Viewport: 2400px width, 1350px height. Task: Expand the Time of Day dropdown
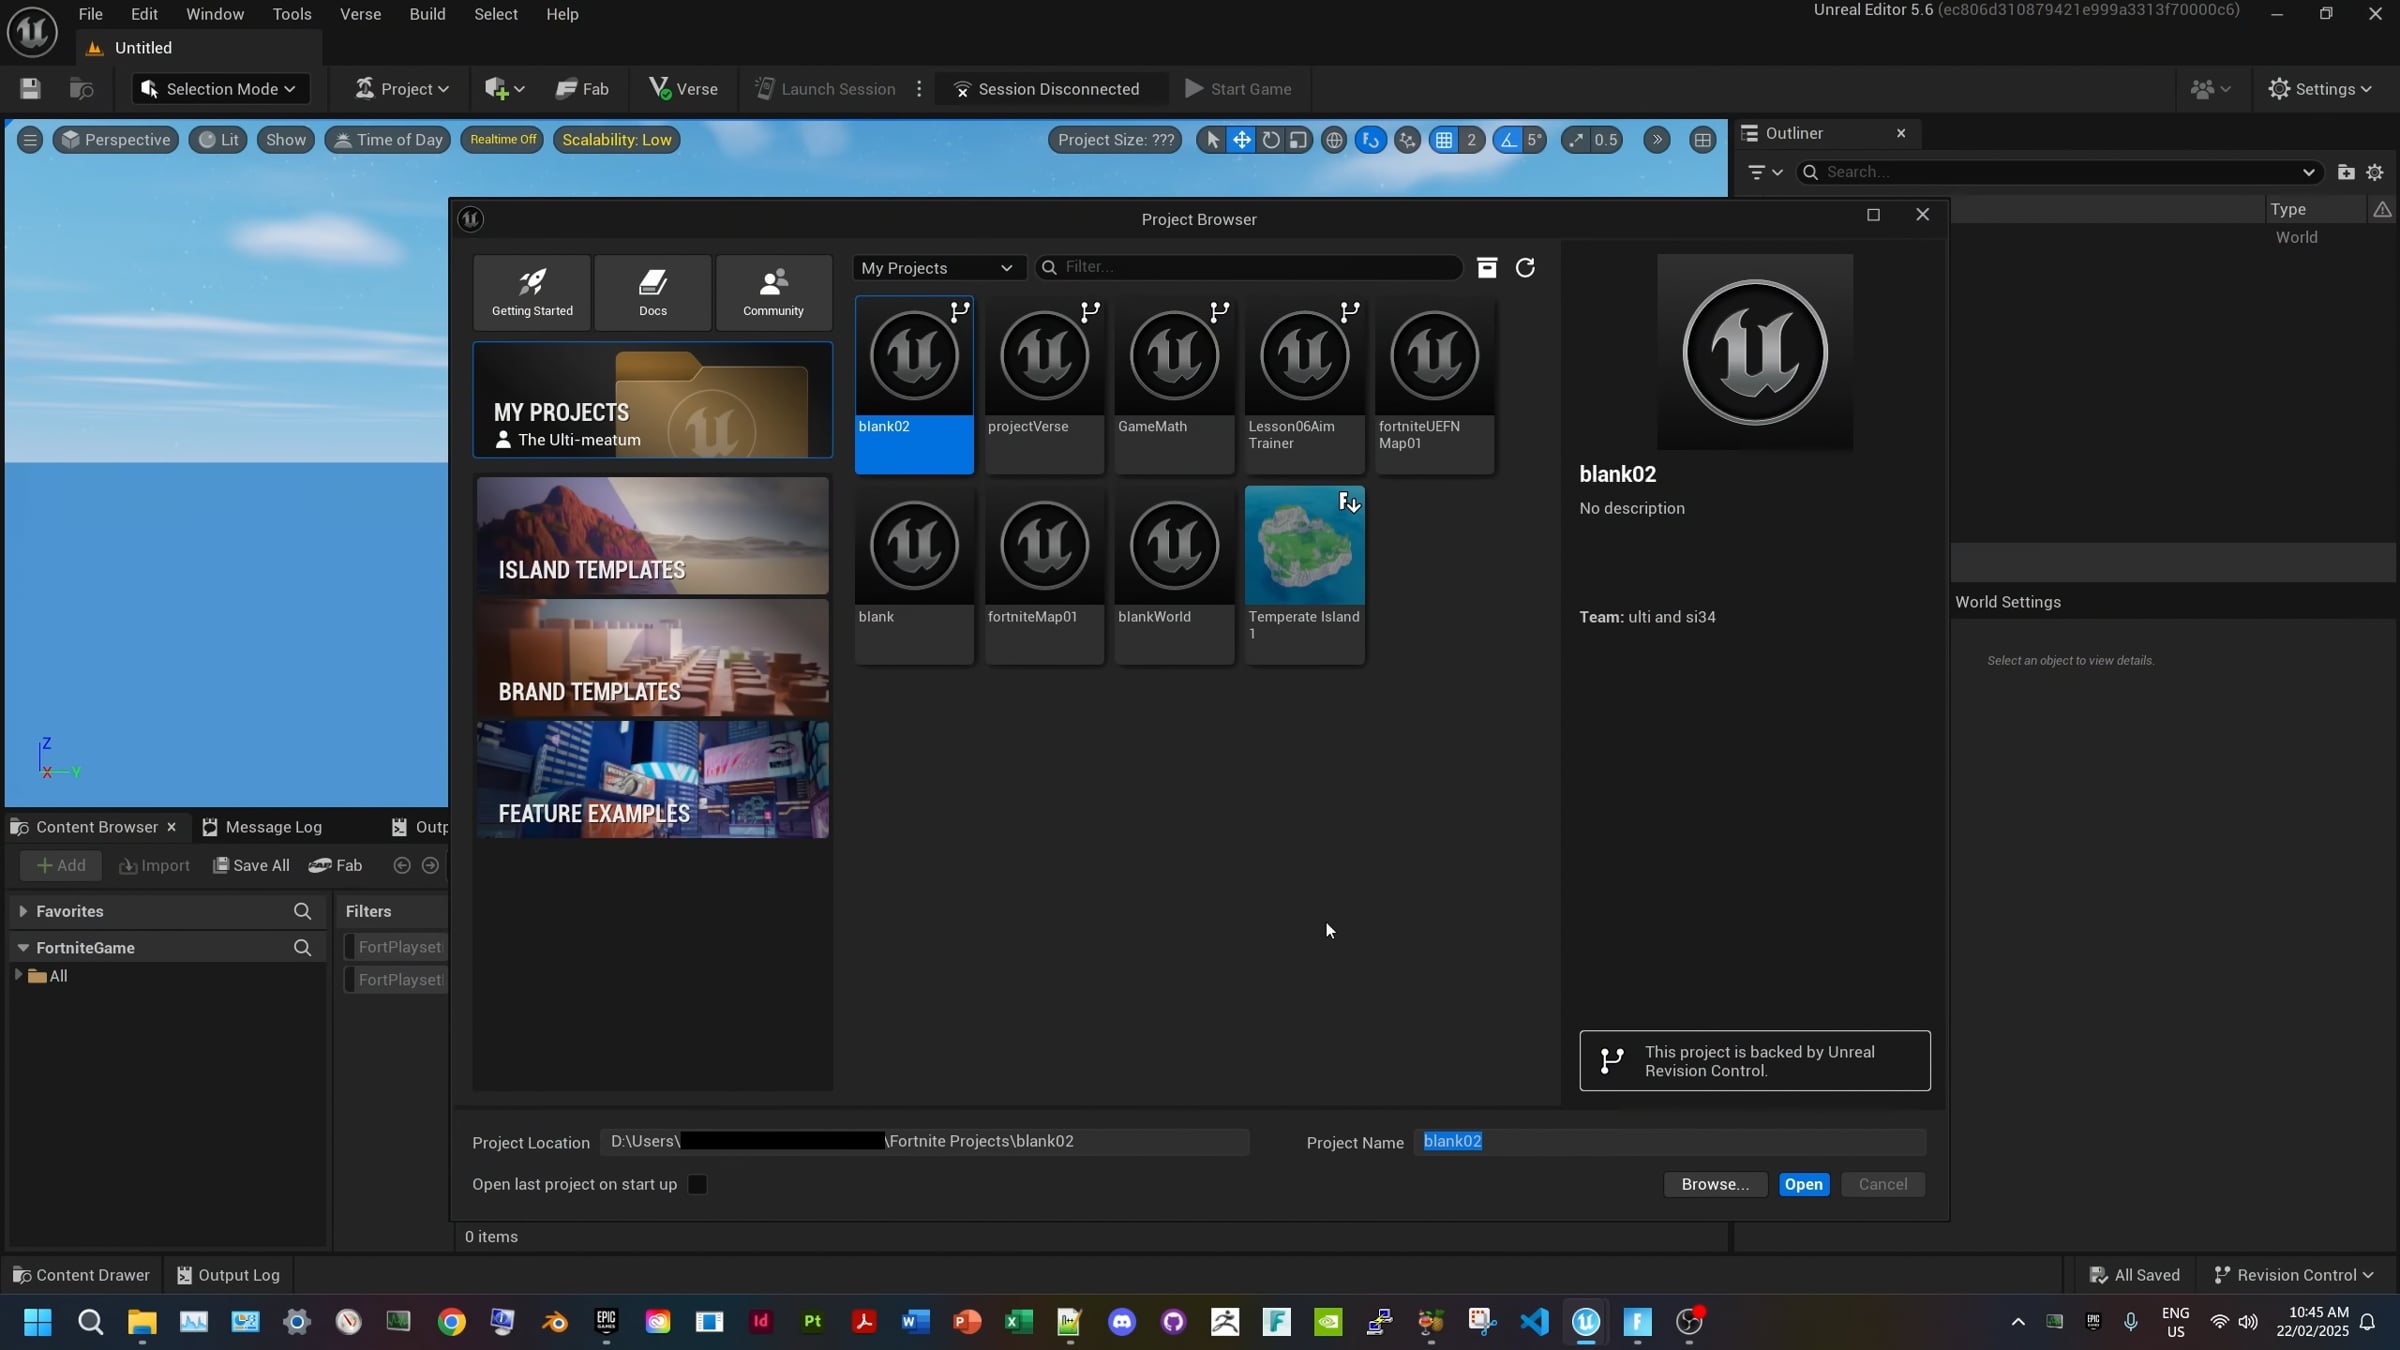(388, 139)
